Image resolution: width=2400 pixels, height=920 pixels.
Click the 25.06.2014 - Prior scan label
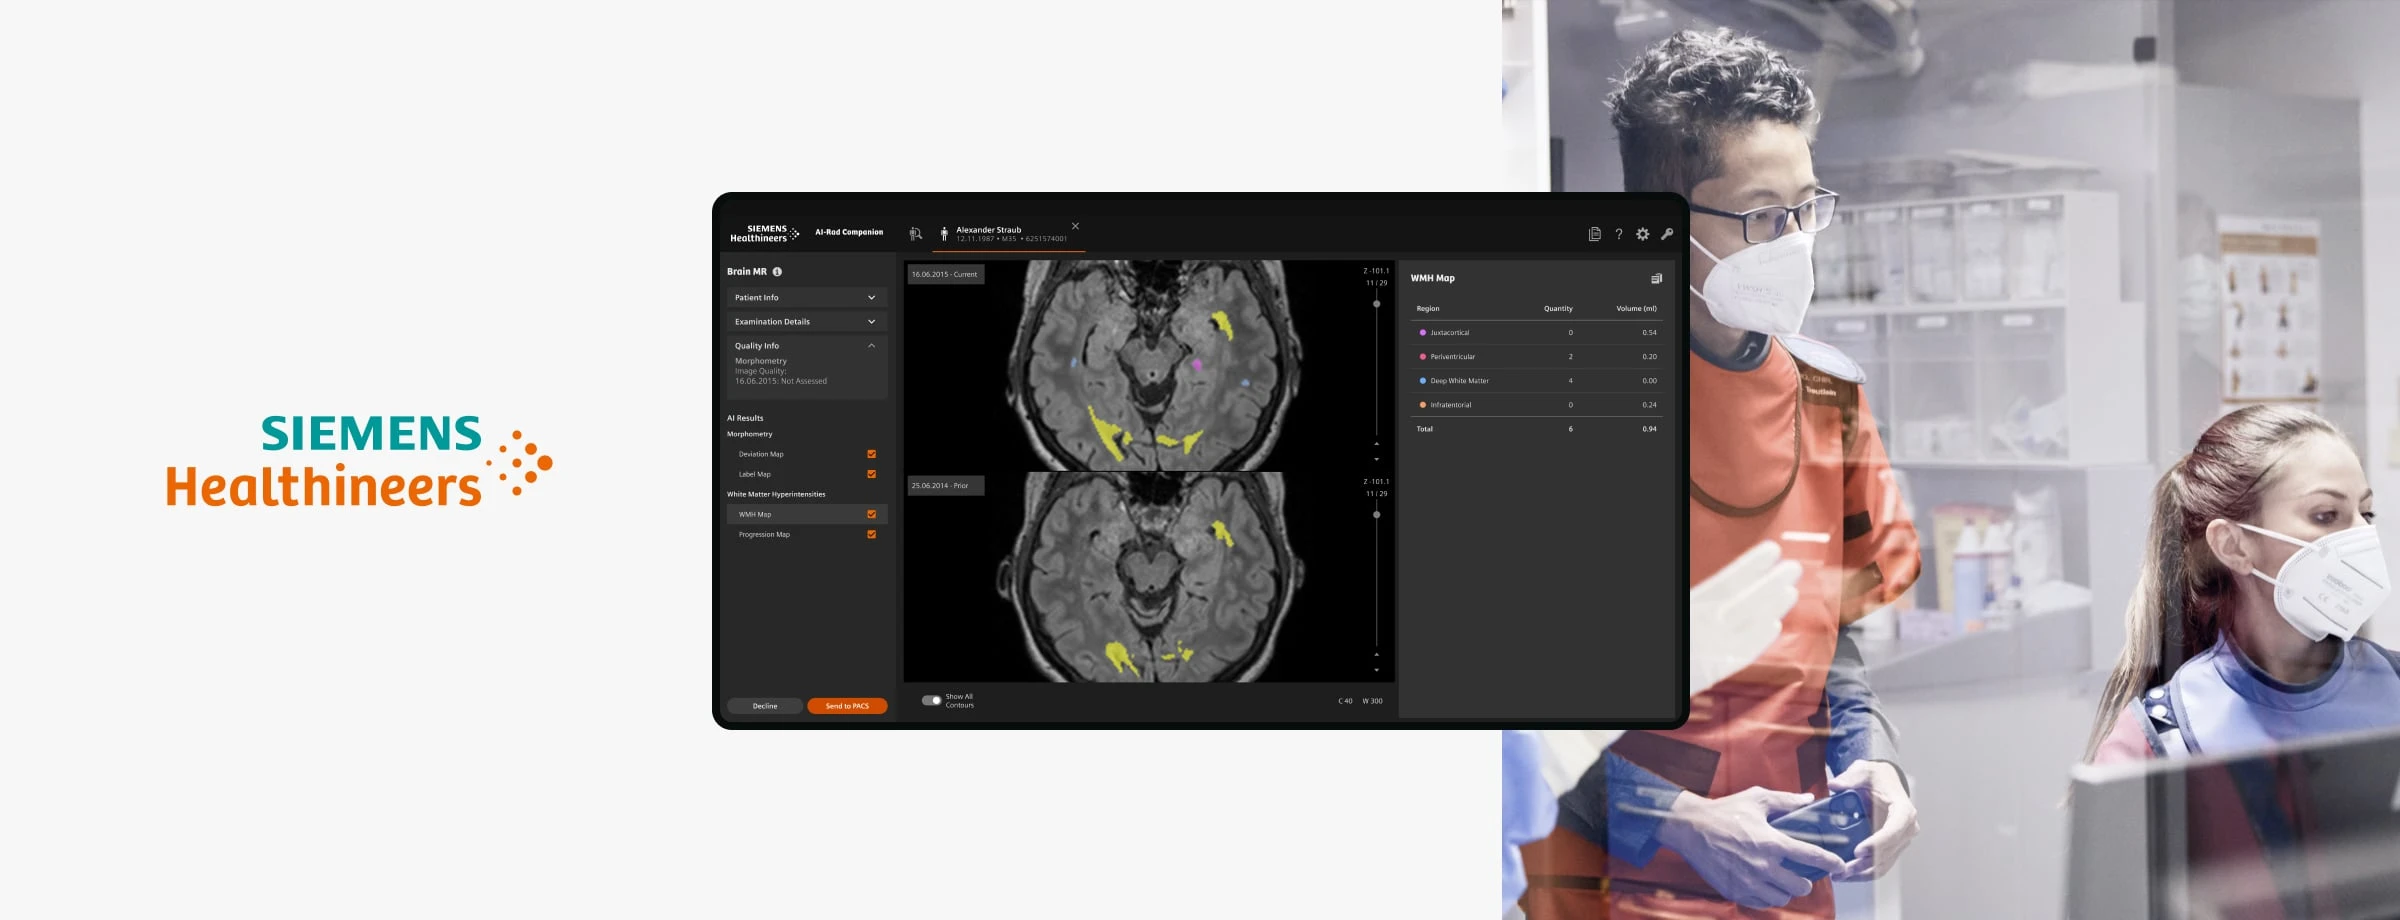point(945,486)
